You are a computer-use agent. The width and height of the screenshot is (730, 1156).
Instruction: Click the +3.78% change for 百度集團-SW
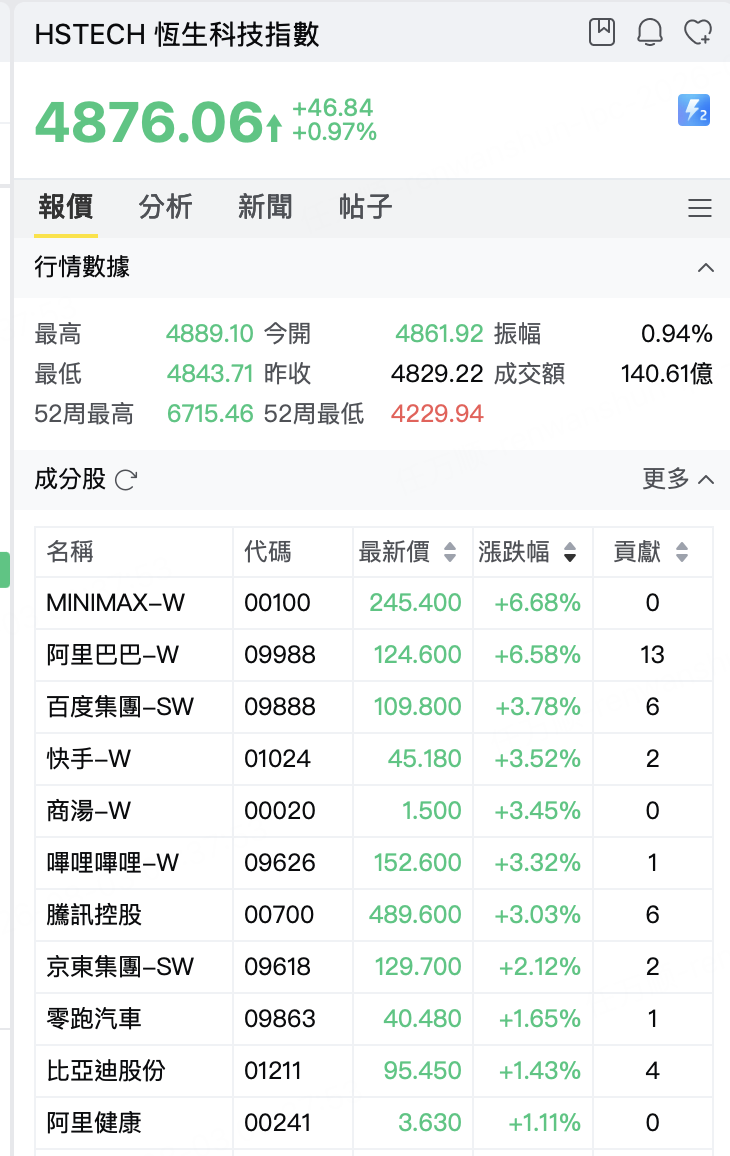[x=538, y=707]
